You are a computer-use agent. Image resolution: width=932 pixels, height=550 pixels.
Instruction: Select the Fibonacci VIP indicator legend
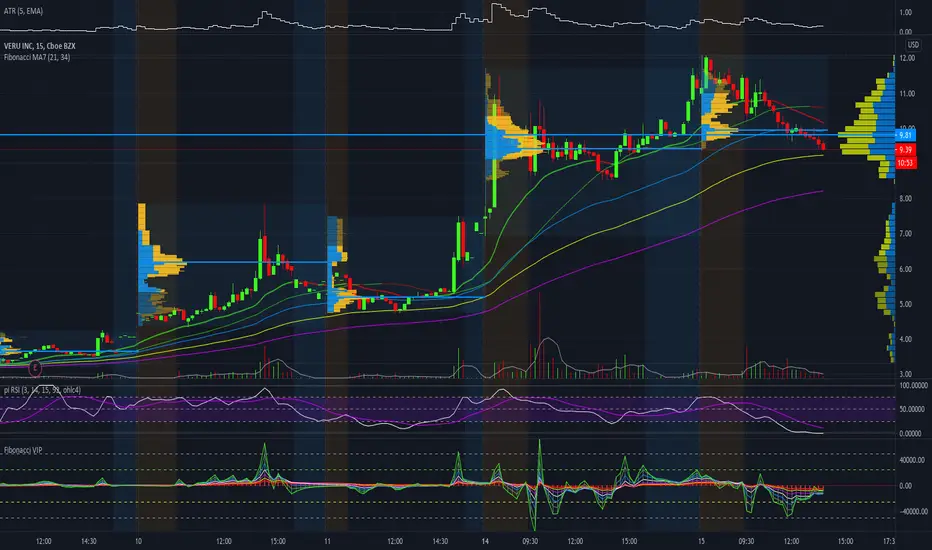tap(23, 450)
